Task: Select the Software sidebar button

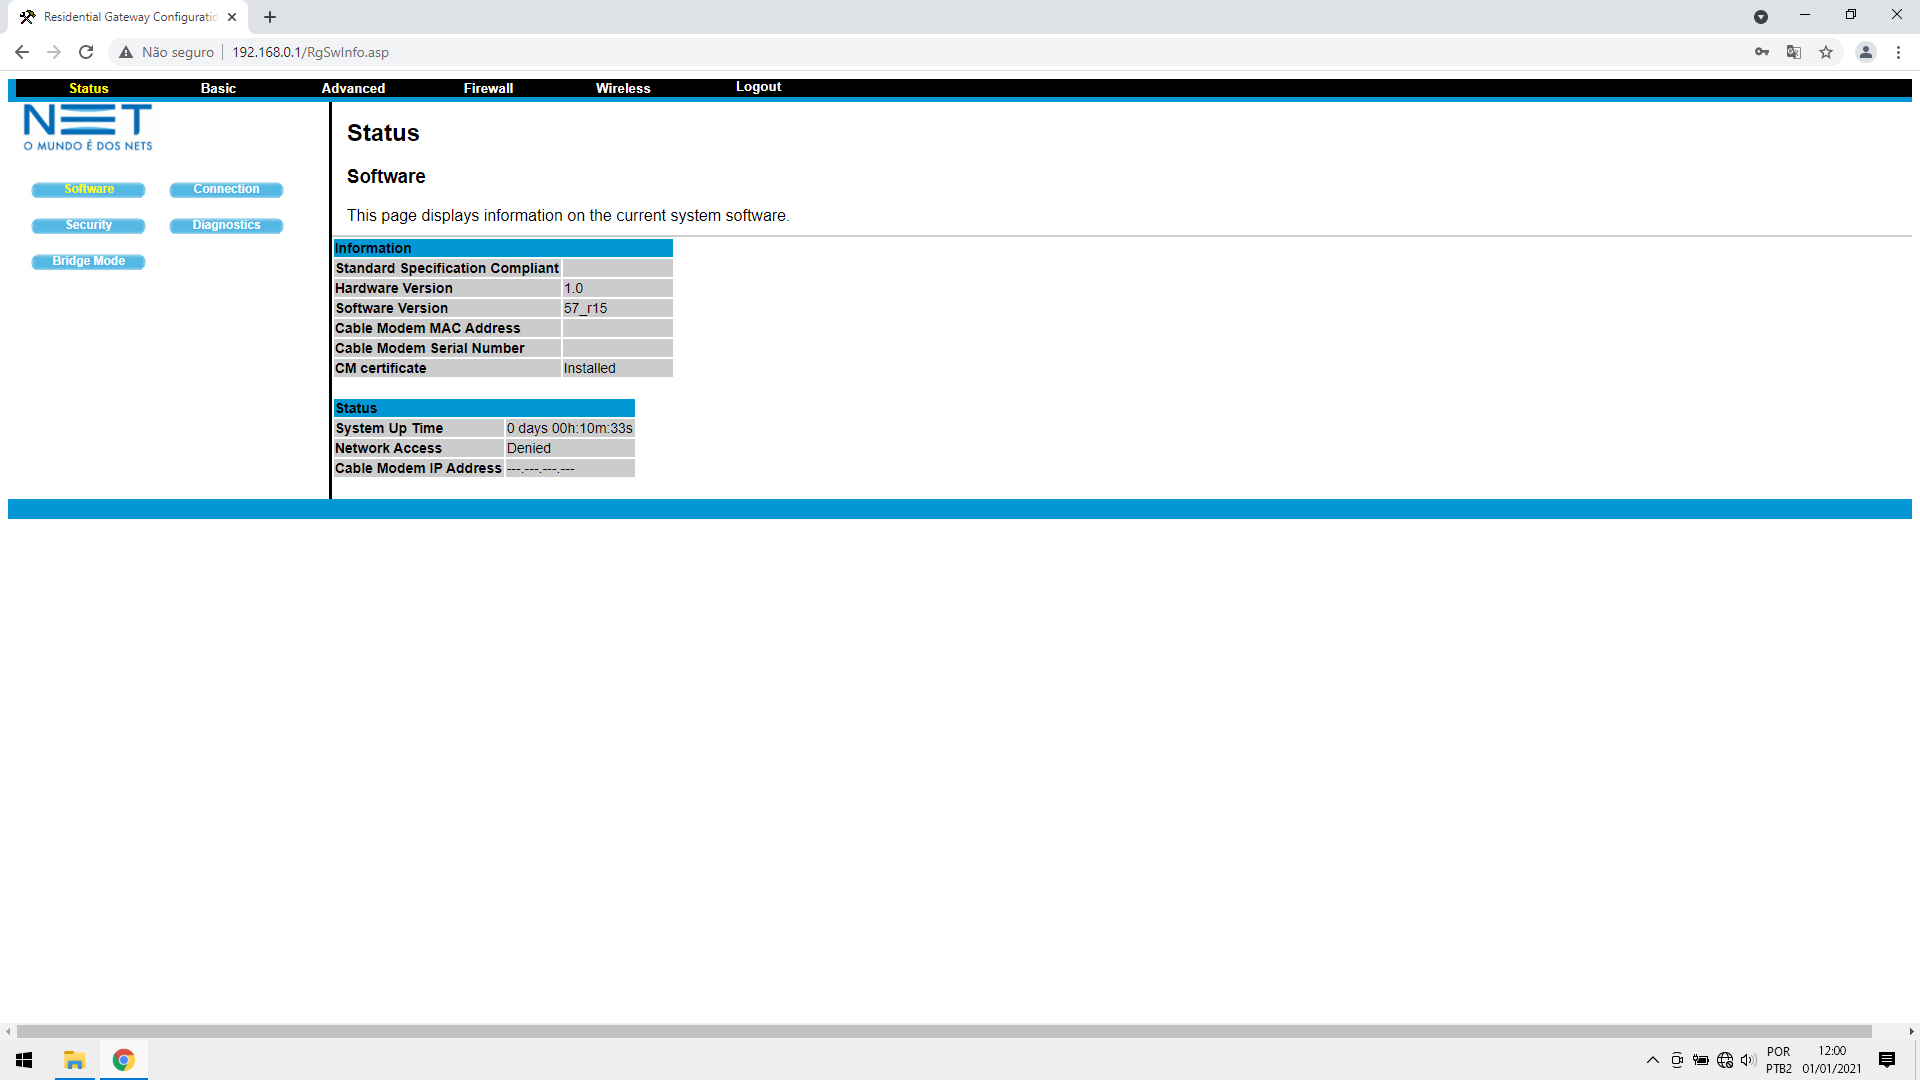Action: (x=89, y=189)
